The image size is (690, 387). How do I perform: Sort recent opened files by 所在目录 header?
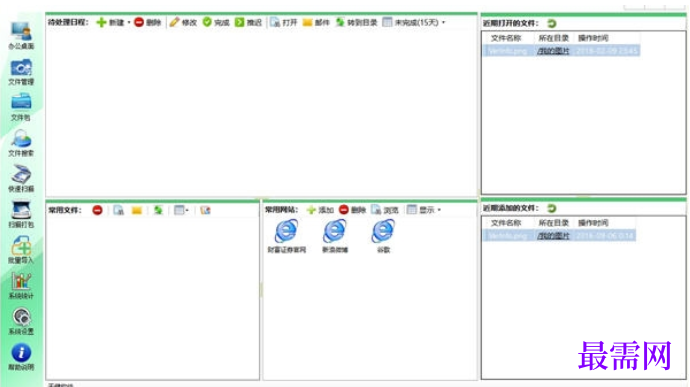pos(554,38)
